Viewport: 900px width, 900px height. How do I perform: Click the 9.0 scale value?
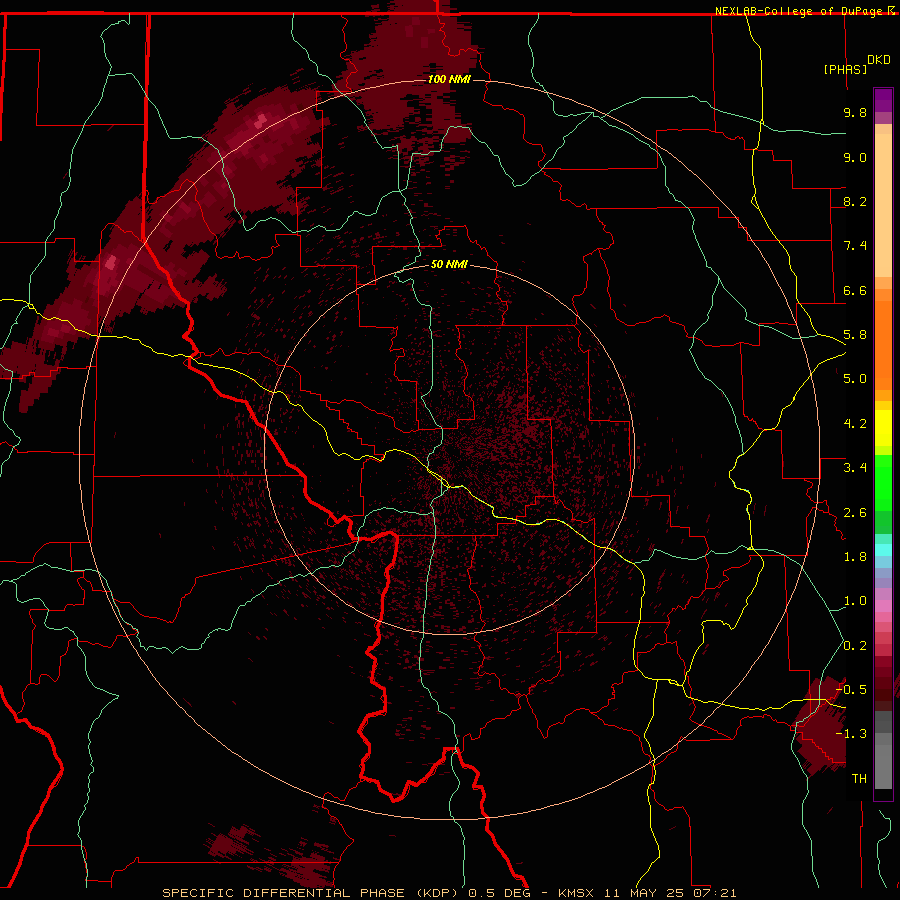855,157
